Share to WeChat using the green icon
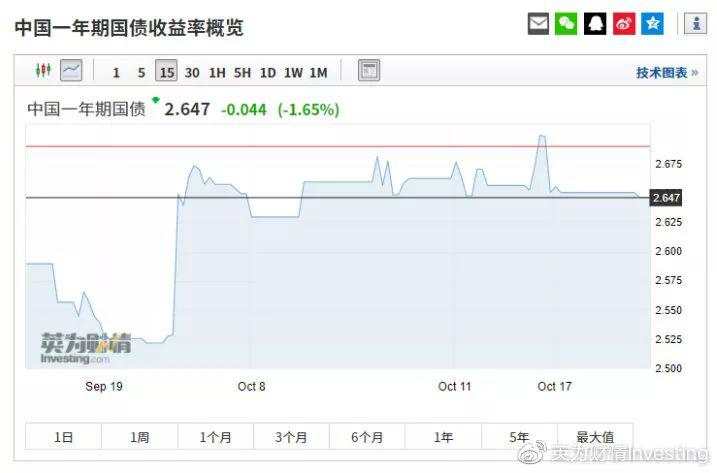 (x=566, y=23)
